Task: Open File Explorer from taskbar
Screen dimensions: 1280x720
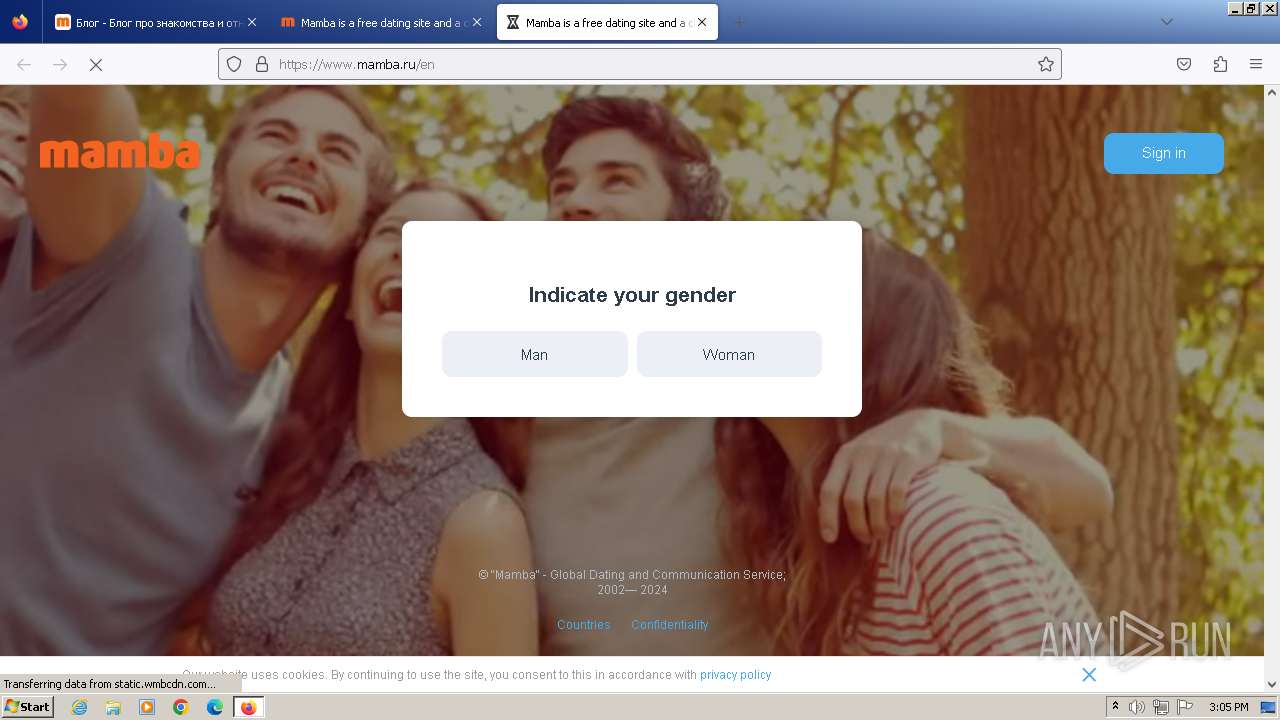Action: 113,707
